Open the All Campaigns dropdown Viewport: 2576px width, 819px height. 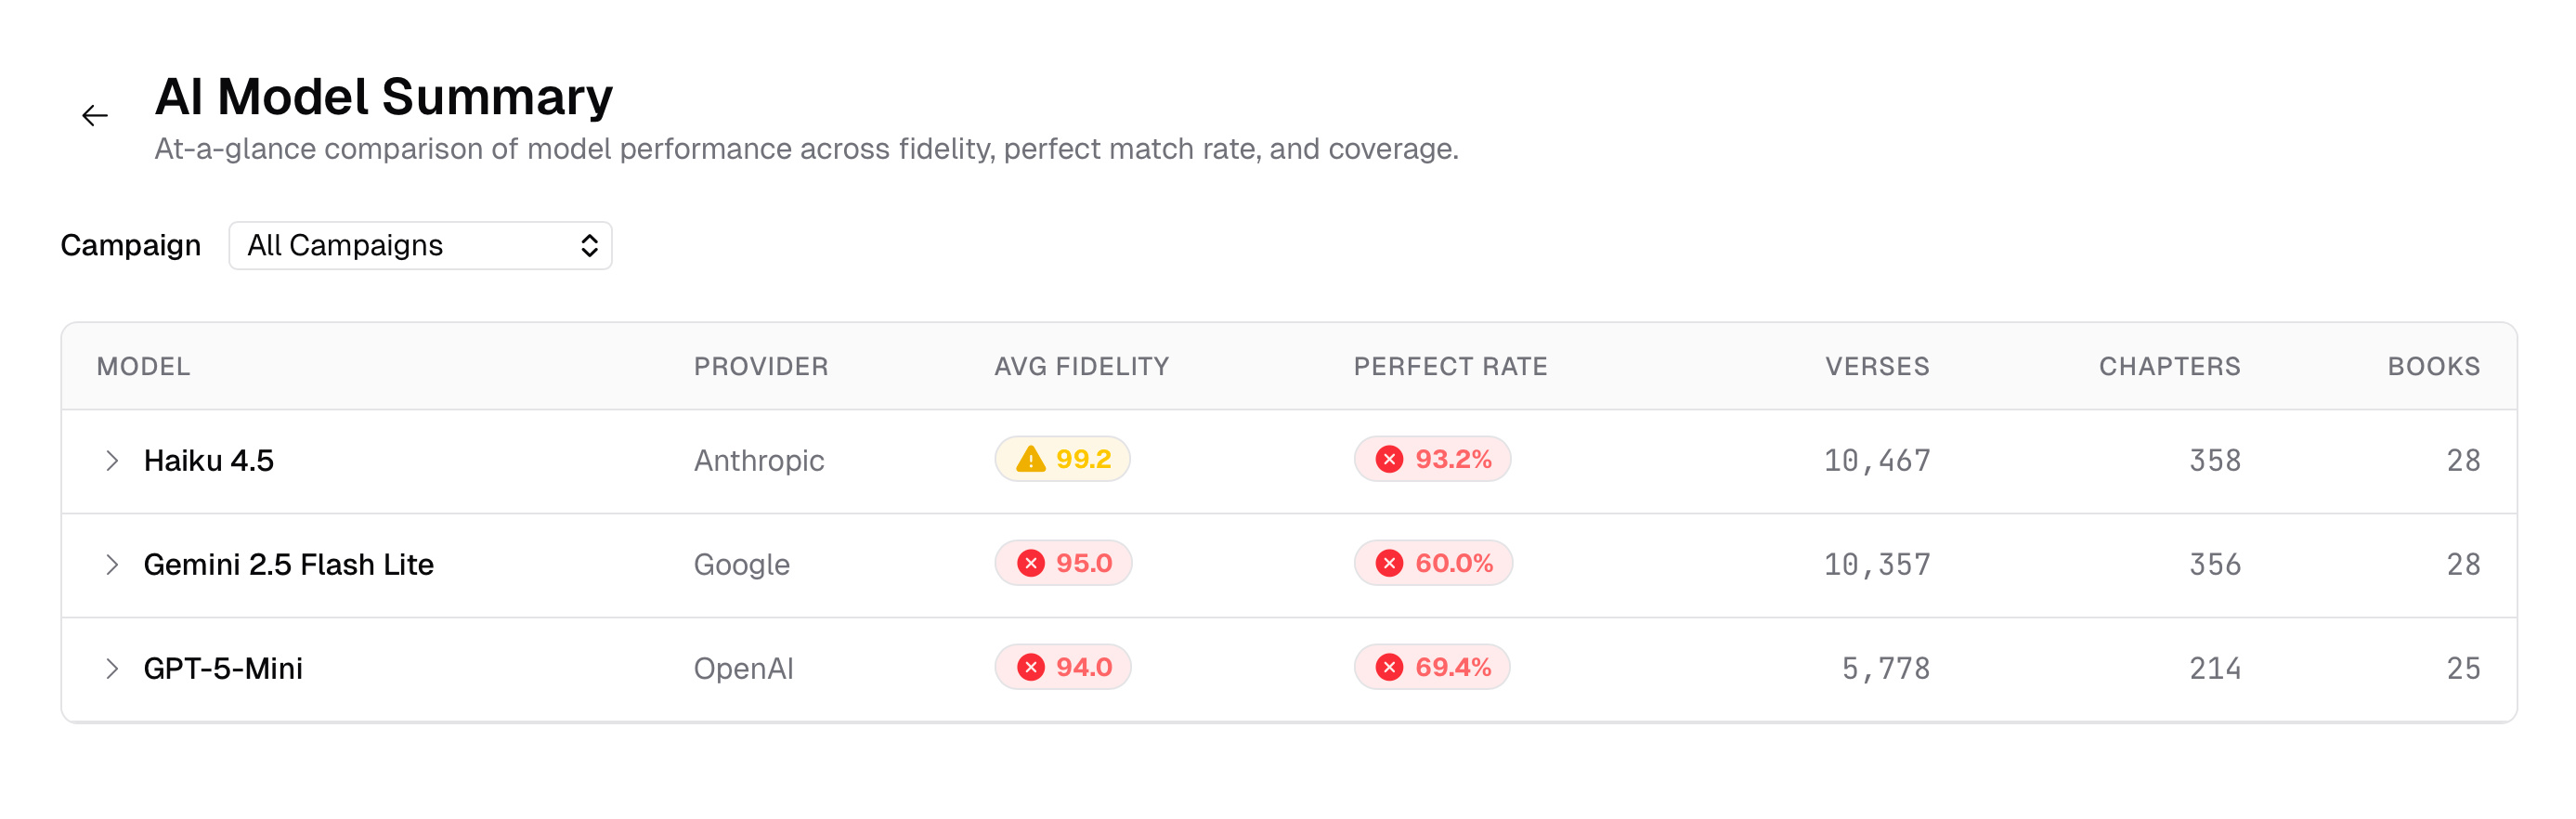coord(420,245)
